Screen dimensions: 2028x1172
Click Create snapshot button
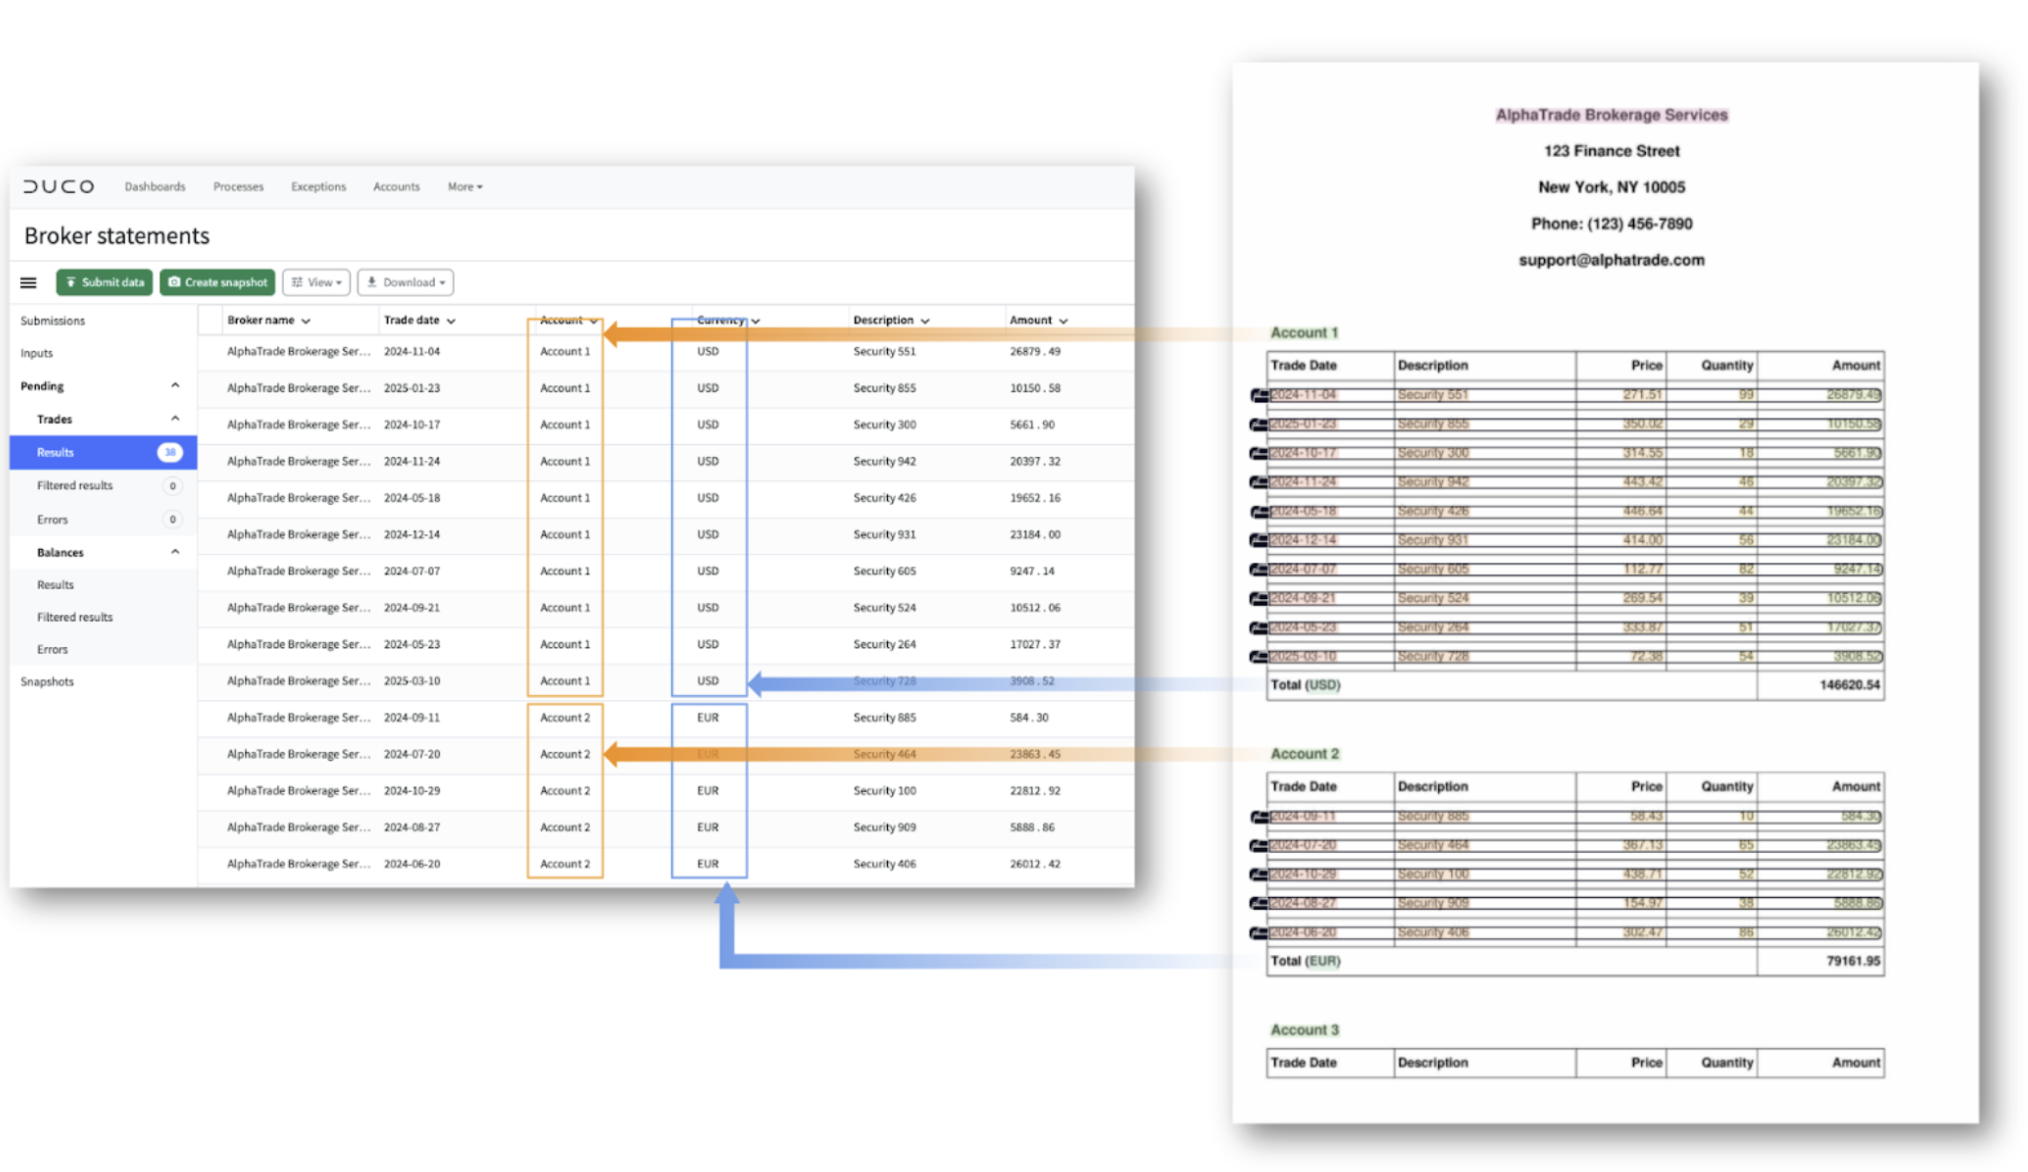(x=217, y=283)
